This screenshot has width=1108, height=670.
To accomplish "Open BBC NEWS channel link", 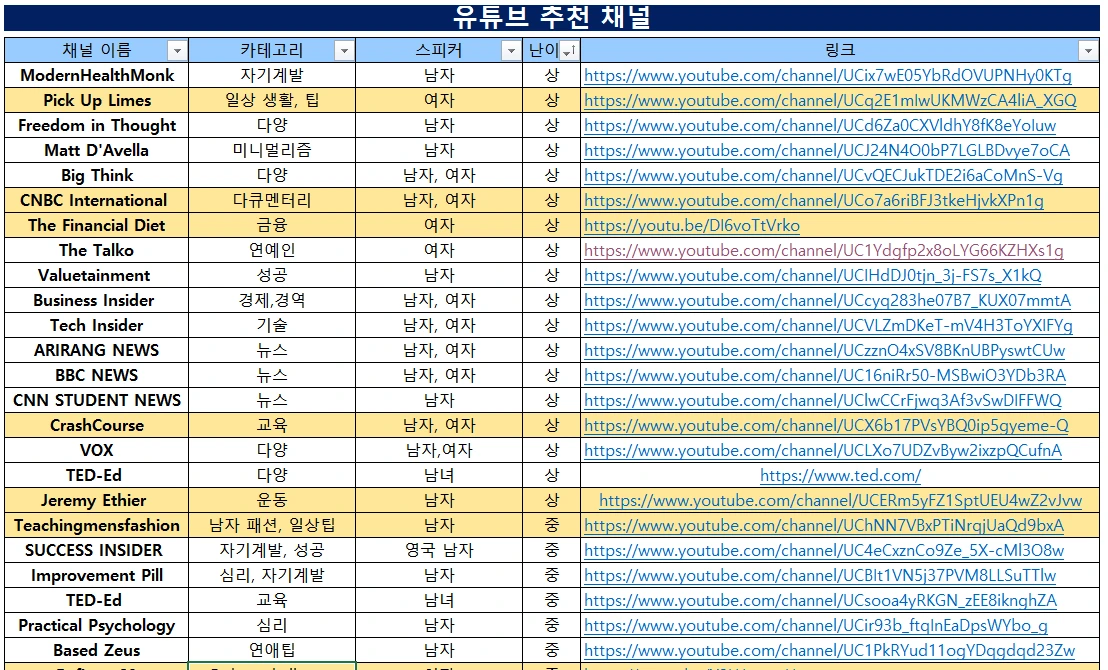I will click(825, 375).
